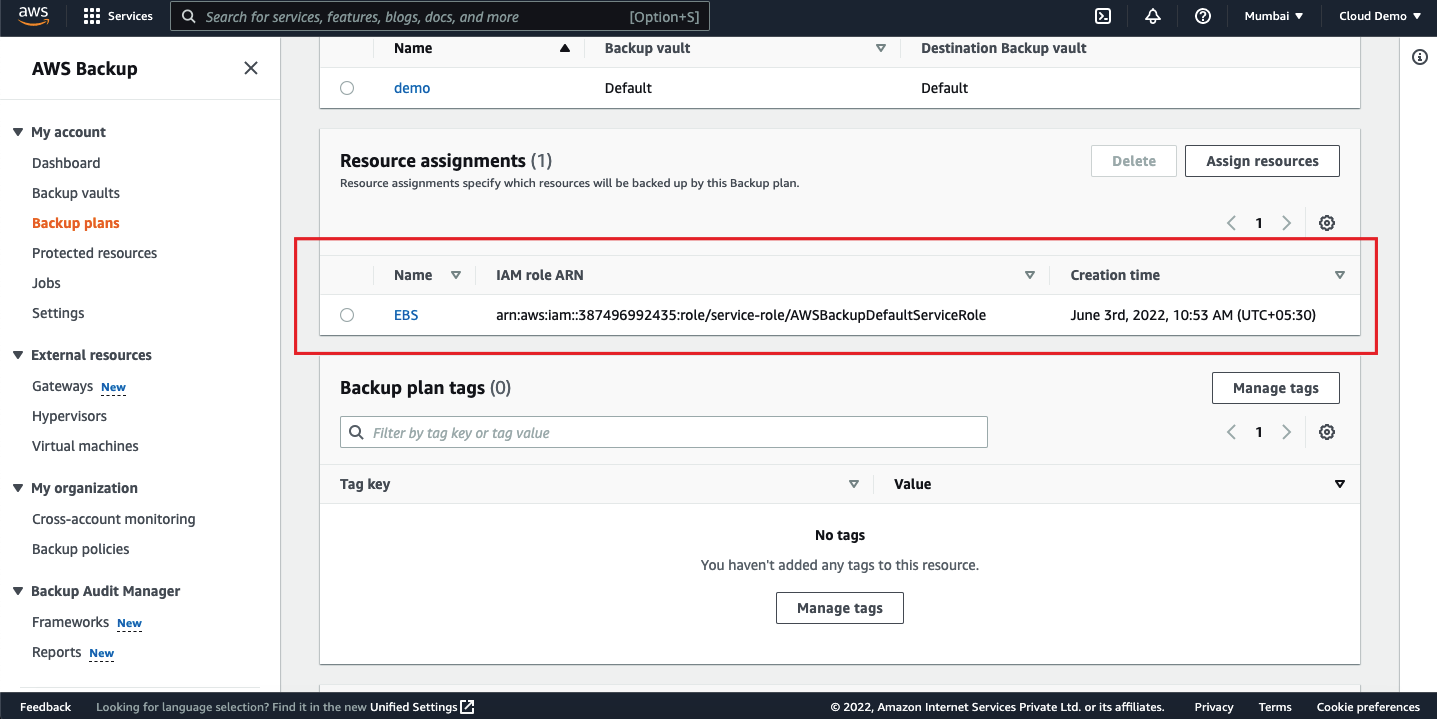
Task: Sort by Creation time column
Action: coord(1340,275)
